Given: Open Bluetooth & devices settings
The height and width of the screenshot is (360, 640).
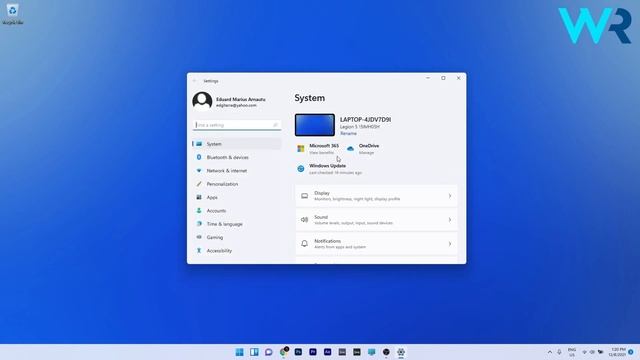Looking at the screenshot, I should 237,157.
